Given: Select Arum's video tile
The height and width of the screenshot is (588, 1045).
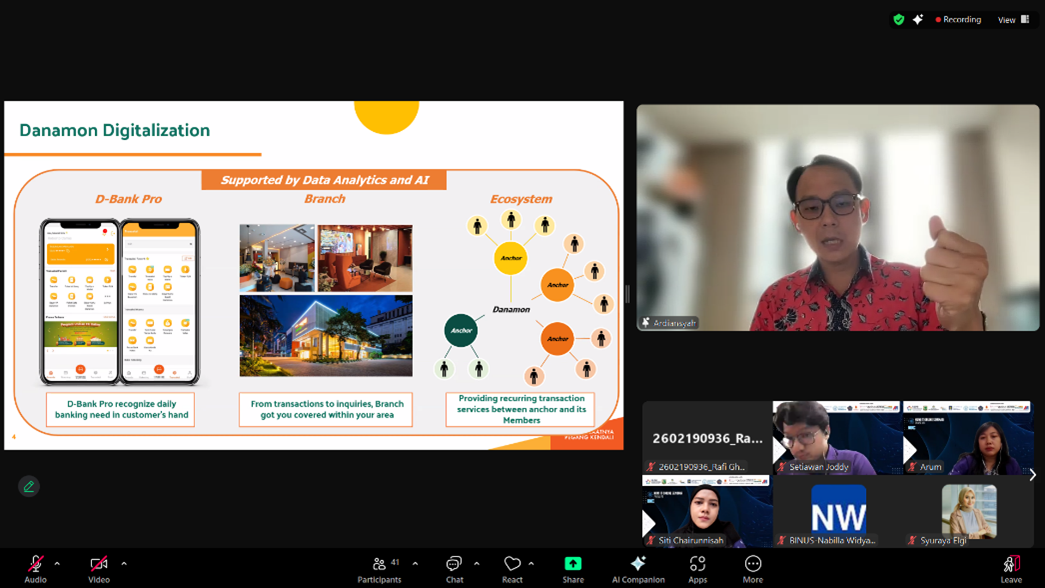Looking at the screenshot, I should pos(968,437).
